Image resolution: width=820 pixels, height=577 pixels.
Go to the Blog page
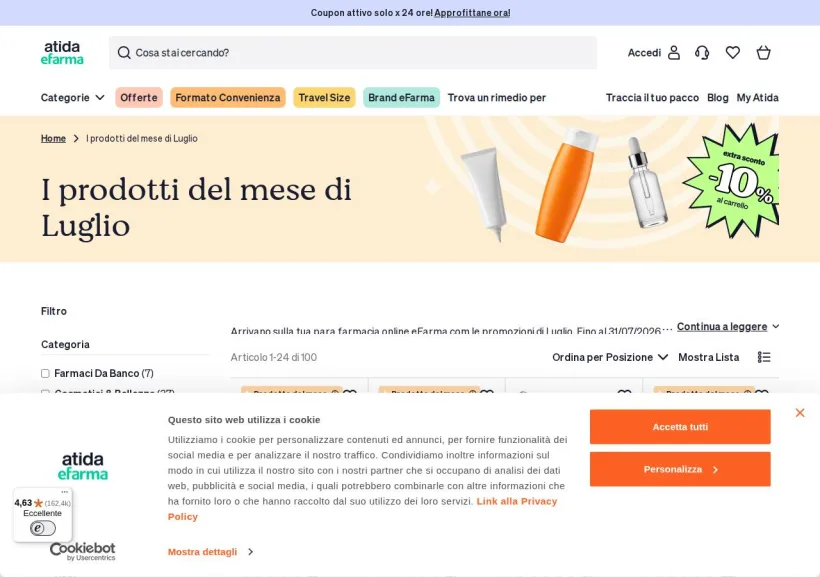718,98
